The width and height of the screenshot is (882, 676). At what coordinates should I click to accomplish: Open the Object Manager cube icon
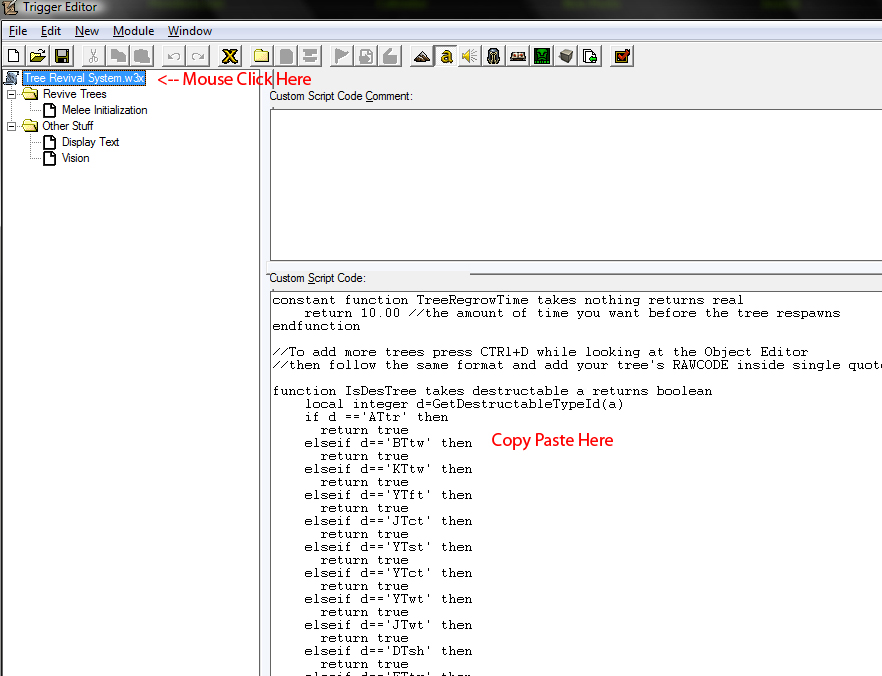click(x=566, y=56)
